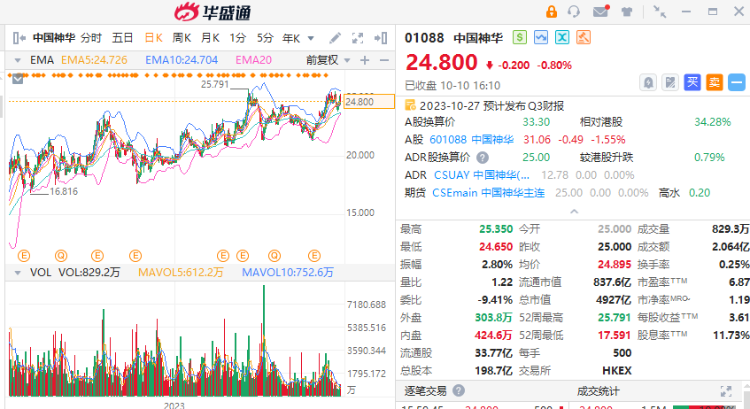Collapse the left panel beside 中国神华 chart

point(19,38)
